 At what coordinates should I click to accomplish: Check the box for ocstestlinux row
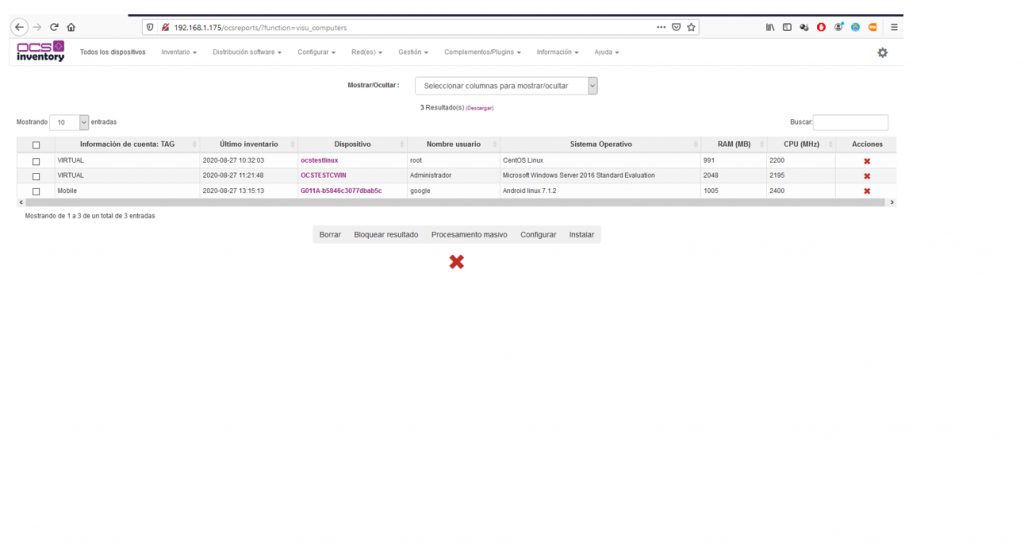tap(36, 161)
